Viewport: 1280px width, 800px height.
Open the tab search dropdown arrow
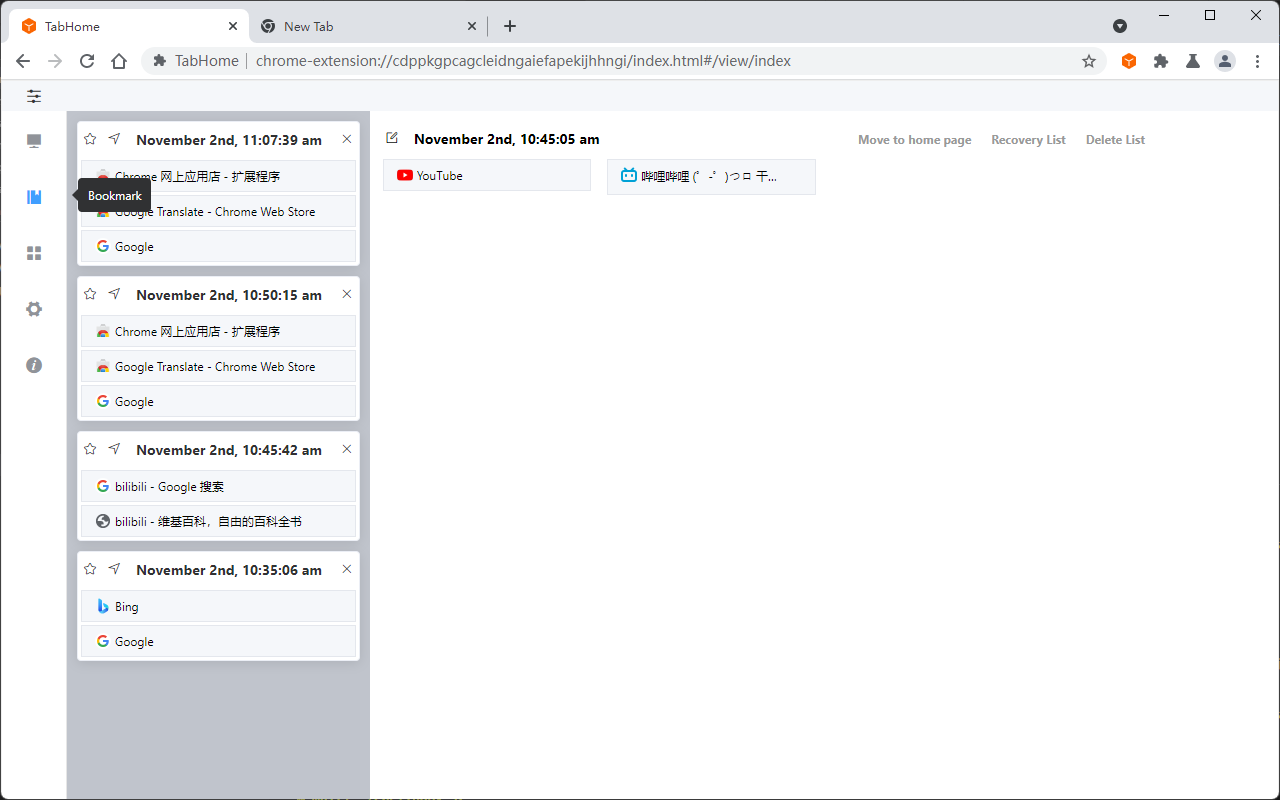(x=1120, y=26)
